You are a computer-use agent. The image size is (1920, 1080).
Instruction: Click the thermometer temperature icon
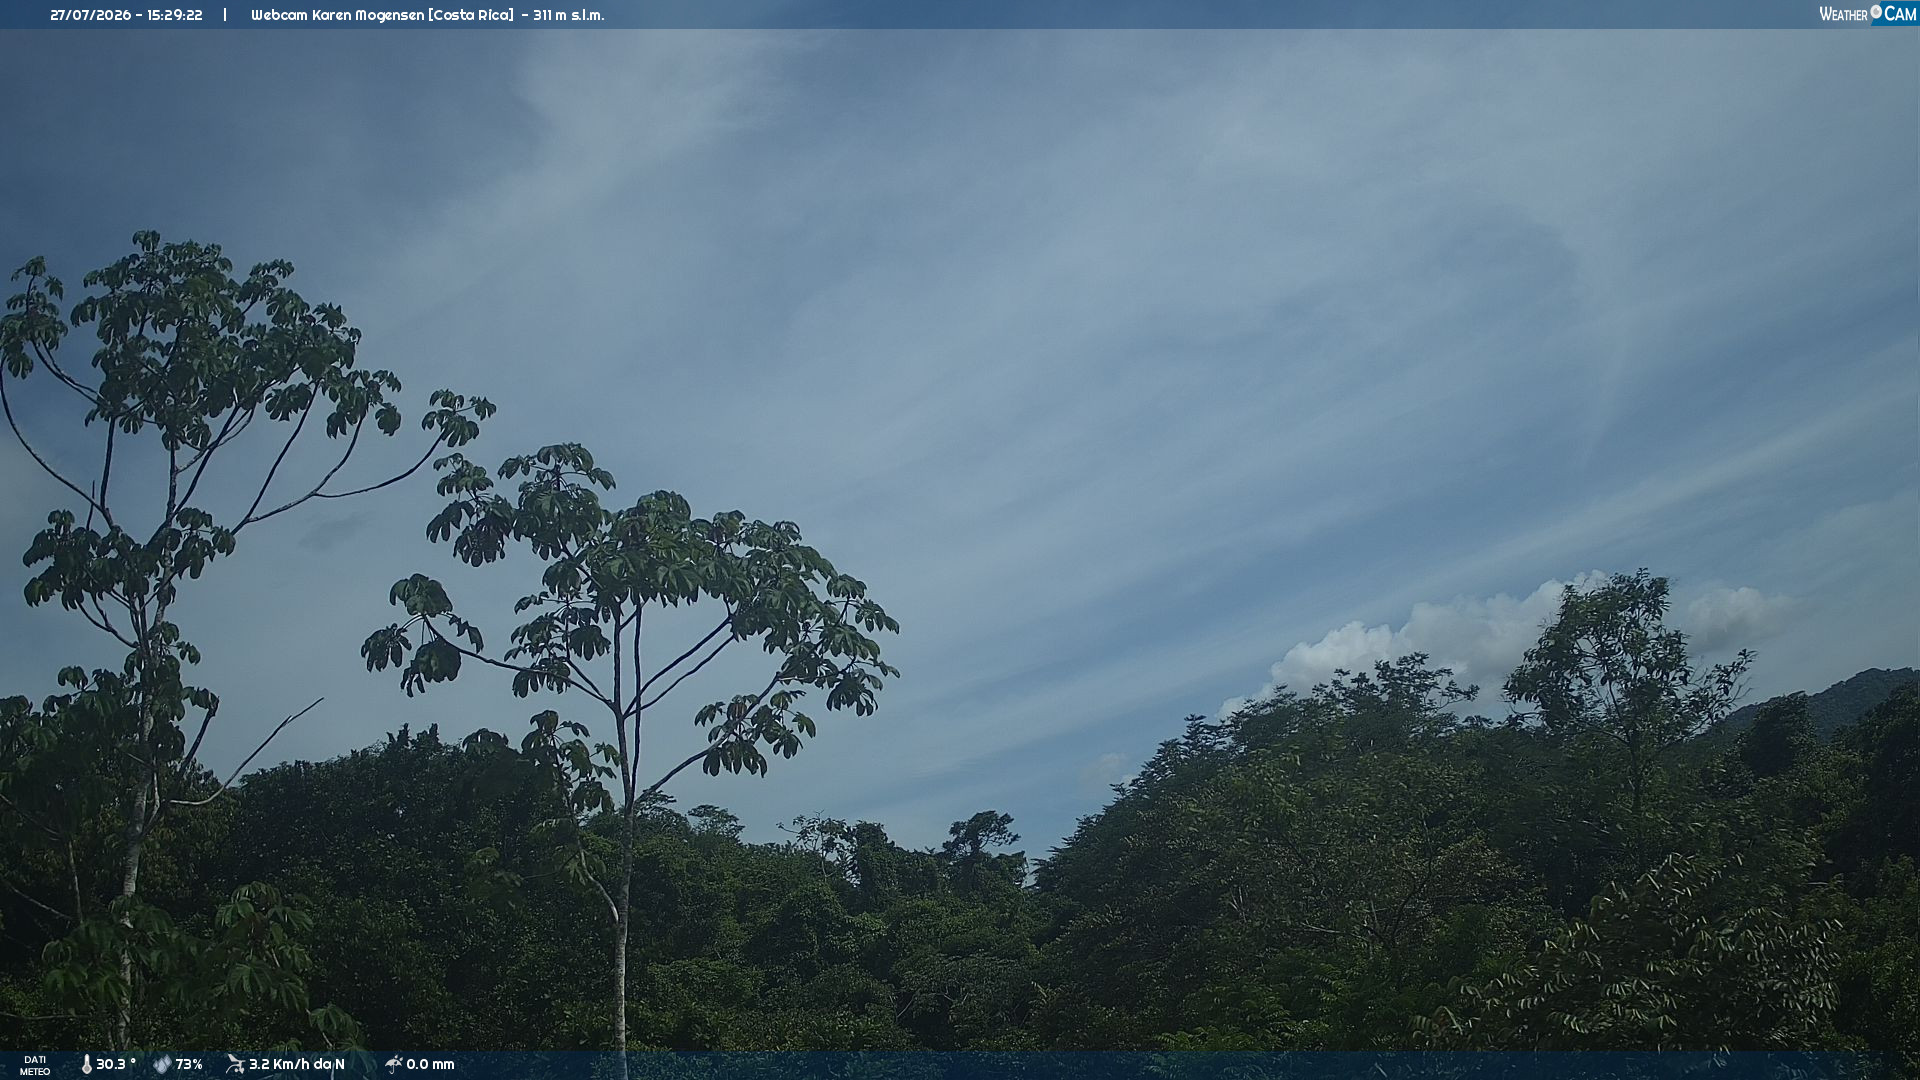(86, 1064)
